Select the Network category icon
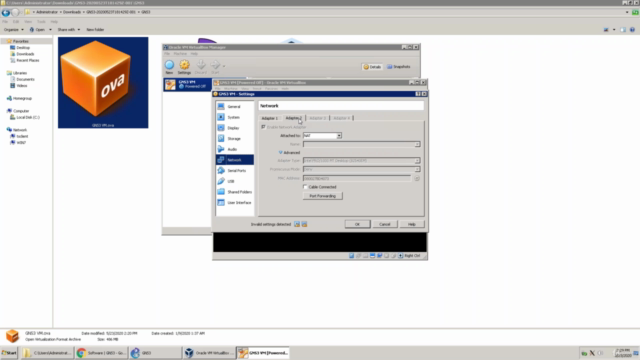Image resolution: width=640 pixels, height=360 pixels. pos(221,160)
